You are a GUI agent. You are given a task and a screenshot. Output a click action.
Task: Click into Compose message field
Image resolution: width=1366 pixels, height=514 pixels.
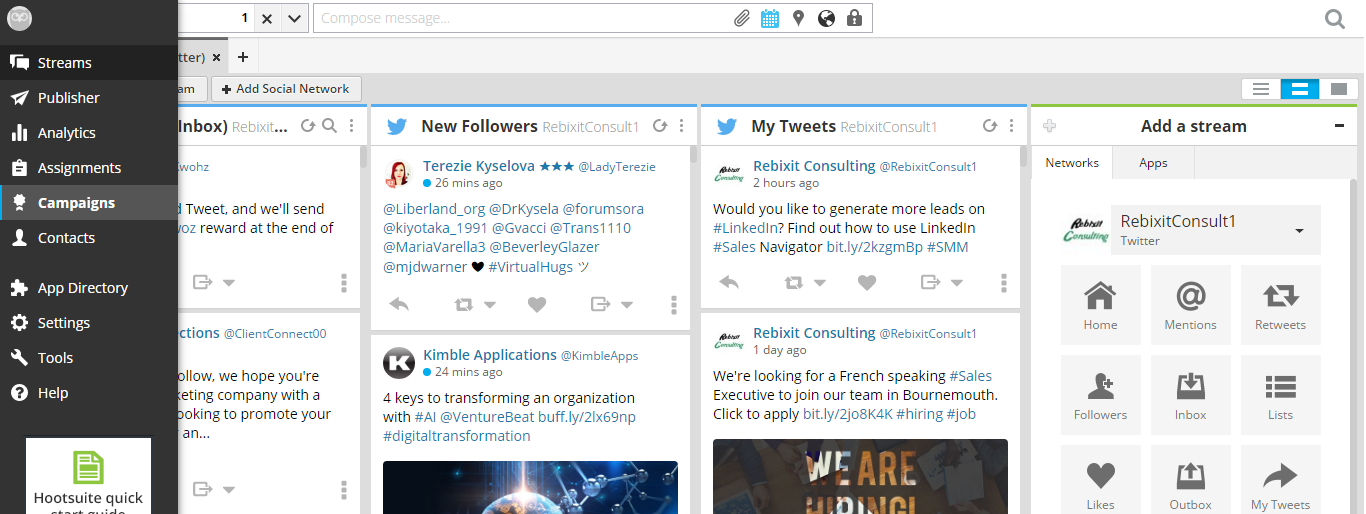pos(522,18)
